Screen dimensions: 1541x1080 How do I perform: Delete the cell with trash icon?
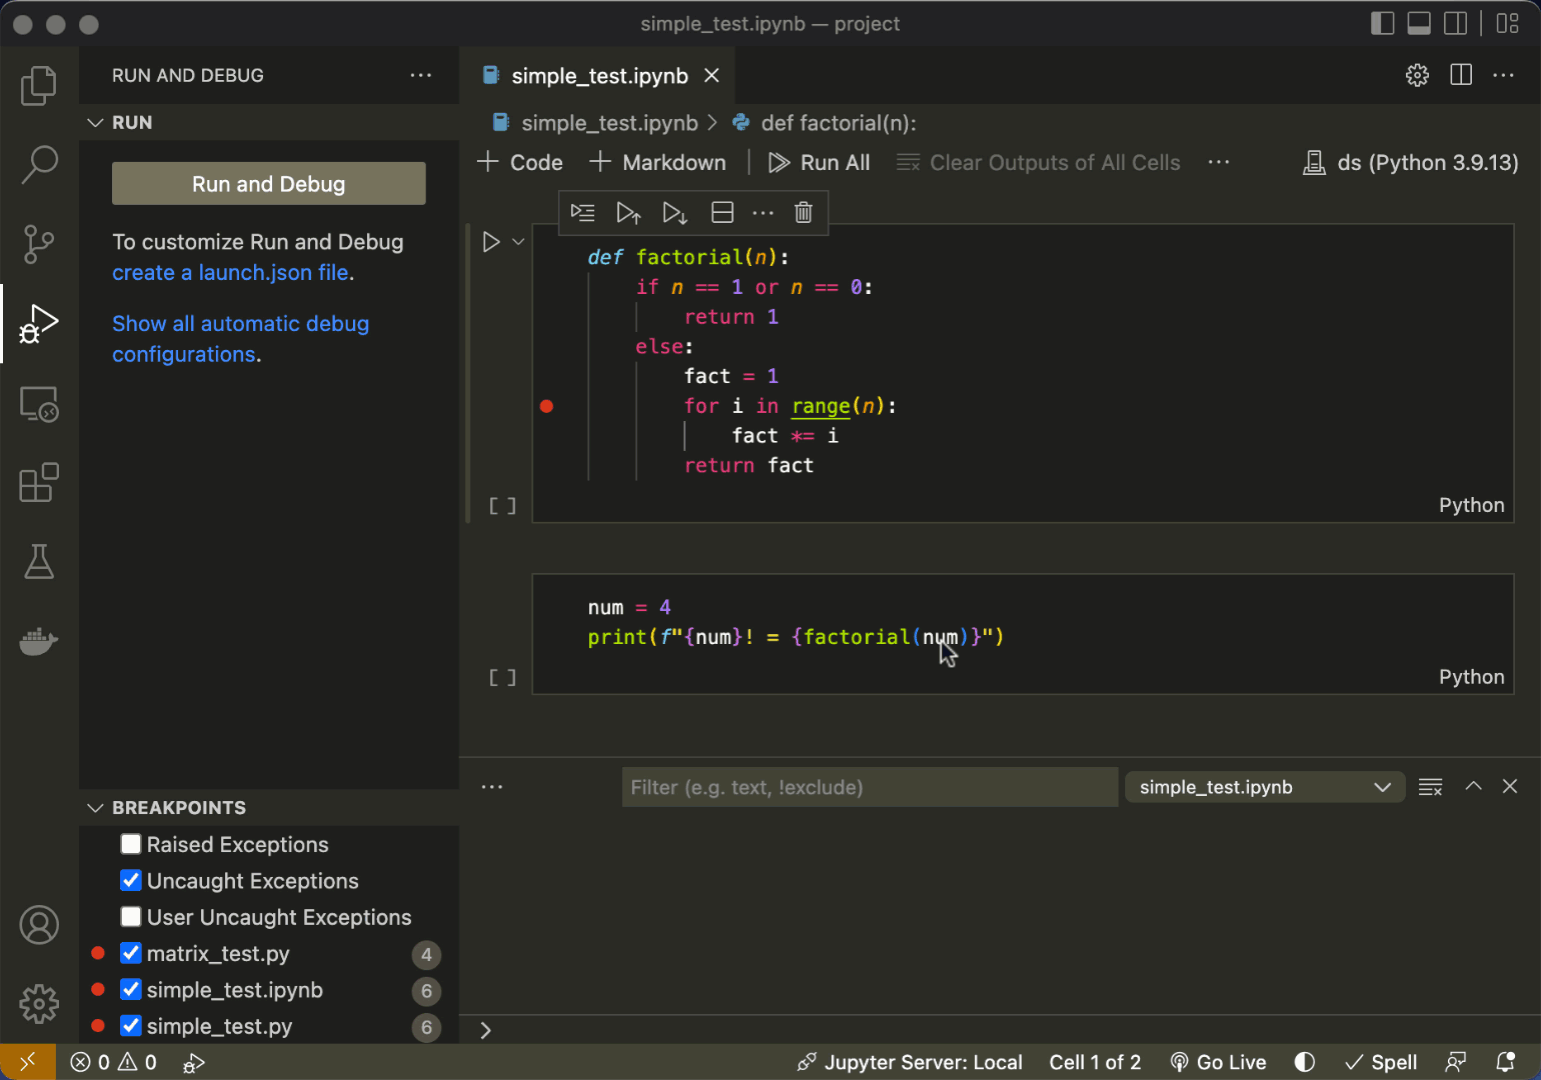[x=803, y=212]
